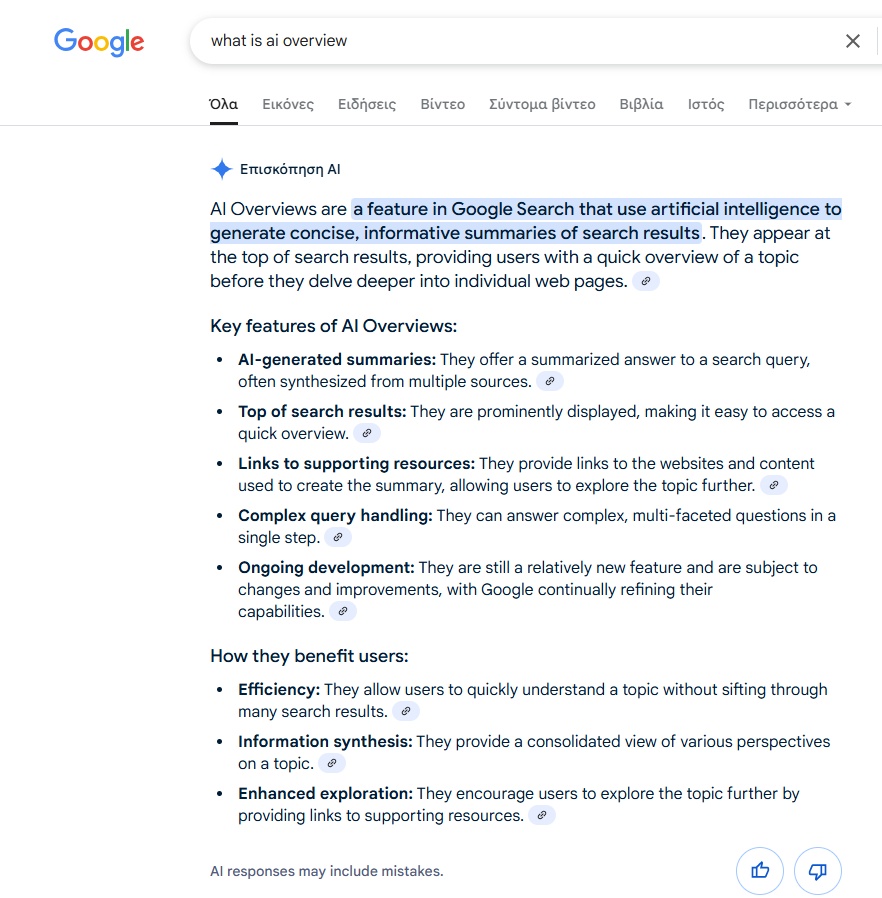Expand the Περισσότερα dropdown

click(800, 104)
